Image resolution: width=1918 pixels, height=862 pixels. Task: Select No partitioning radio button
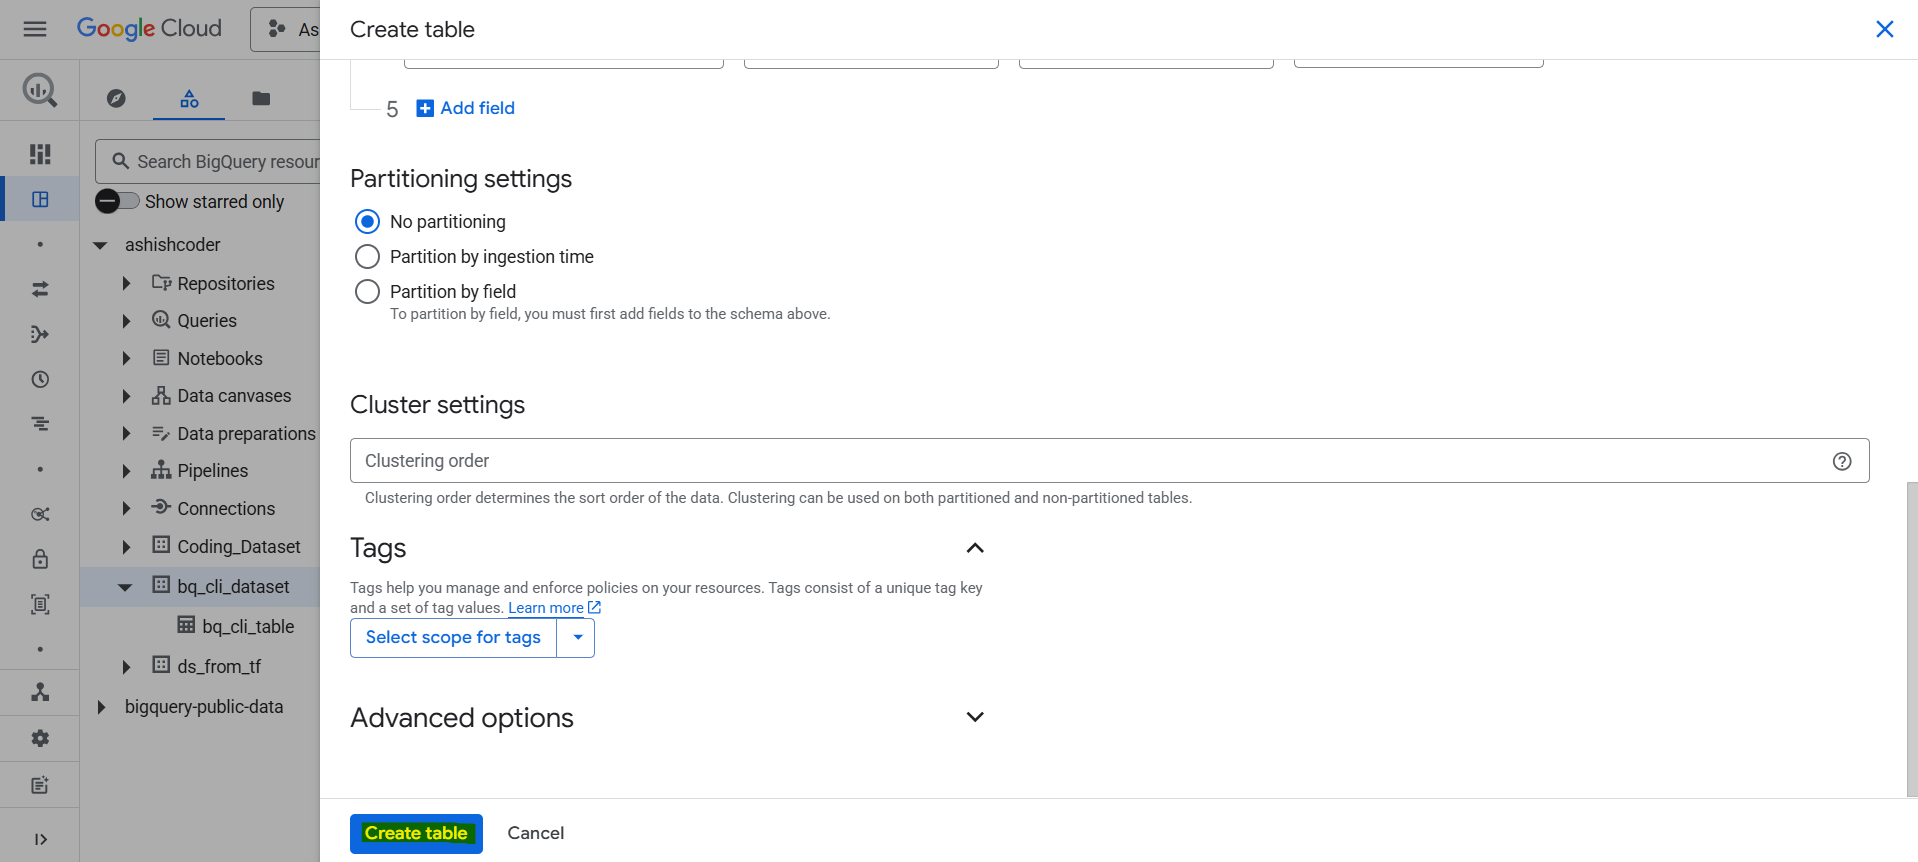click(x=367, y=221)
